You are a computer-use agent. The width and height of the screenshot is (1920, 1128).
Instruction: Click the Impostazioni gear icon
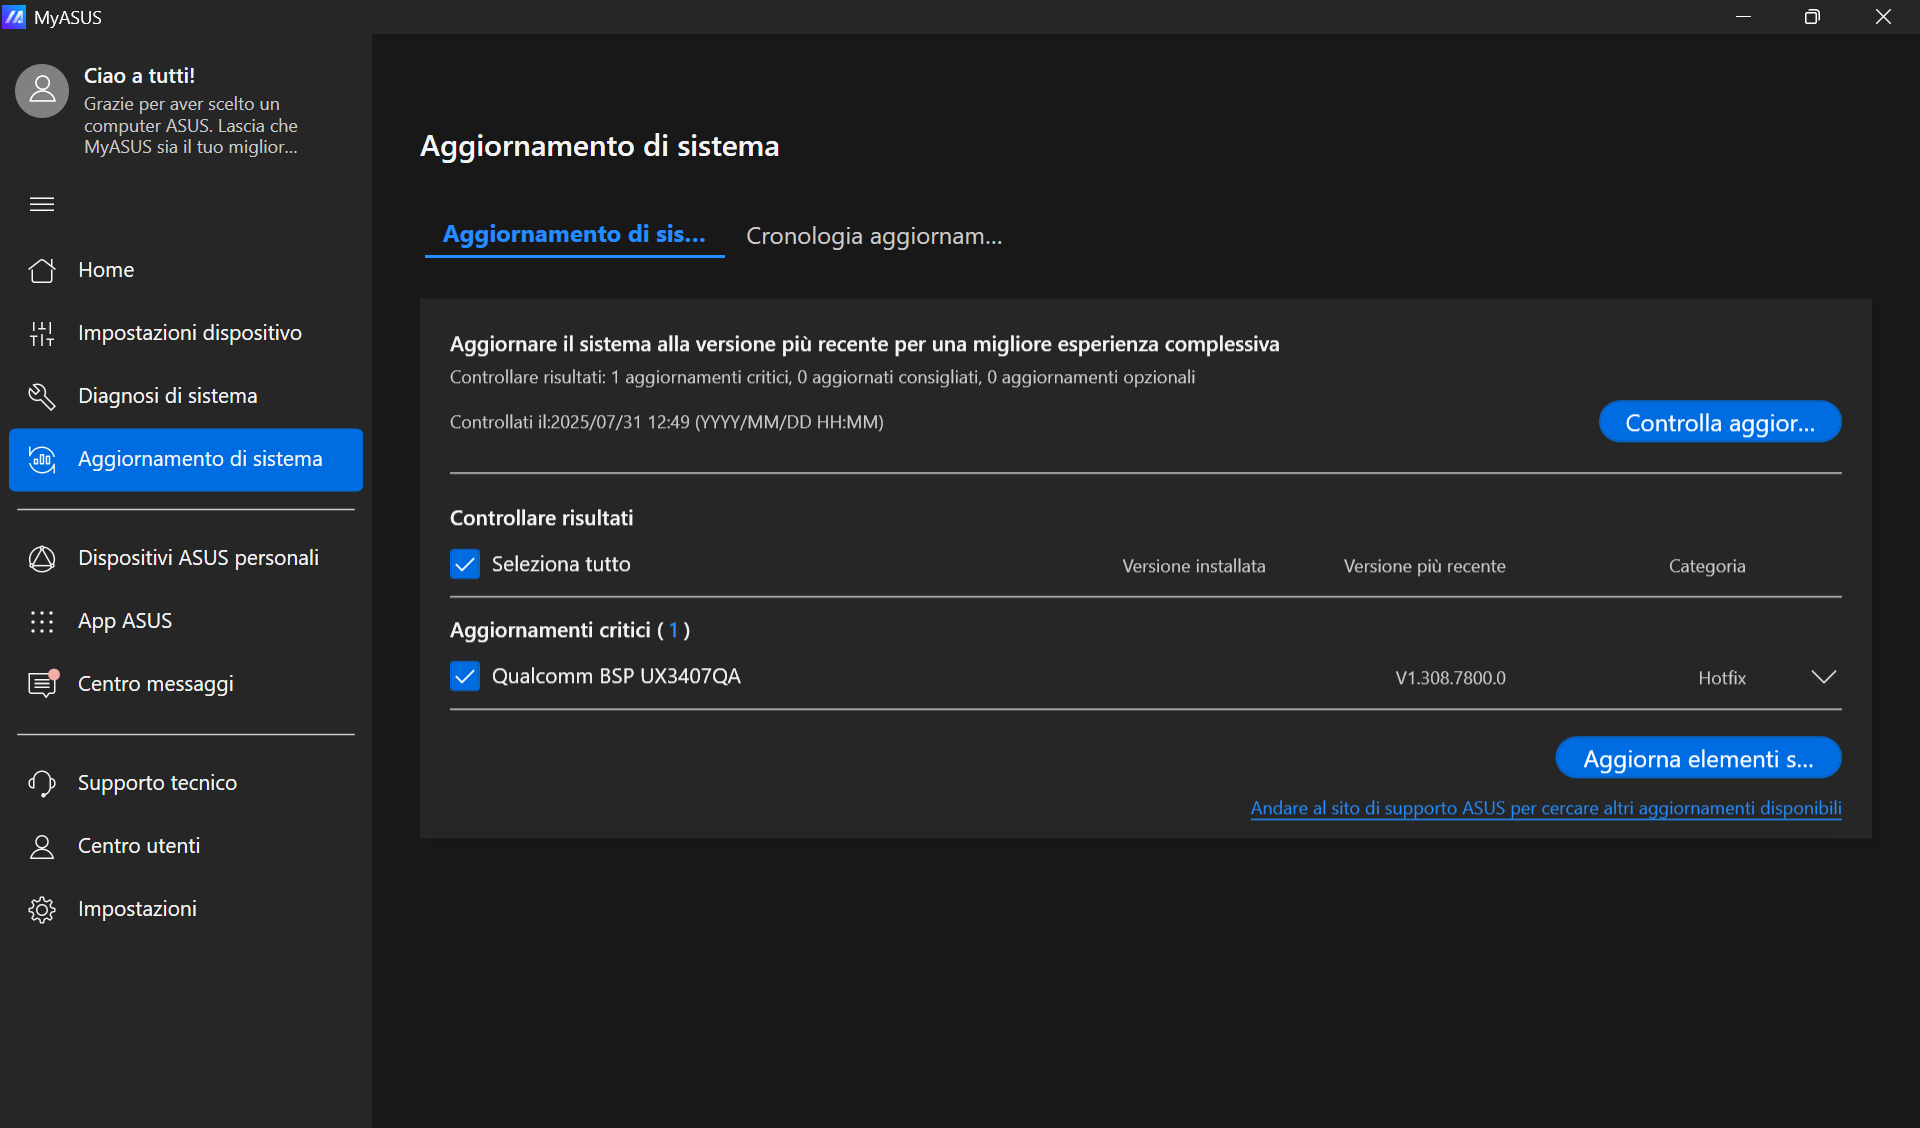pos(42,909)
